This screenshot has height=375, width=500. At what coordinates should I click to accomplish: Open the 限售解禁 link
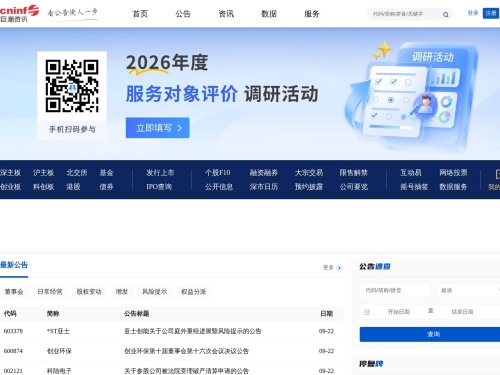point(354,173)
